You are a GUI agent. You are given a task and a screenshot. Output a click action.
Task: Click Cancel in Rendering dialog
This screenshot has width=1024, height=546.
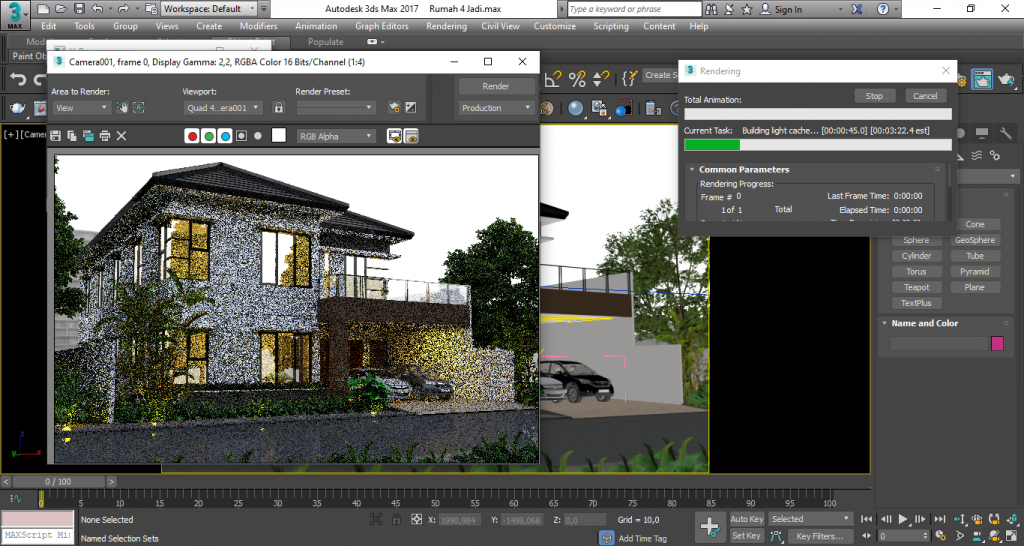[925, 96]
